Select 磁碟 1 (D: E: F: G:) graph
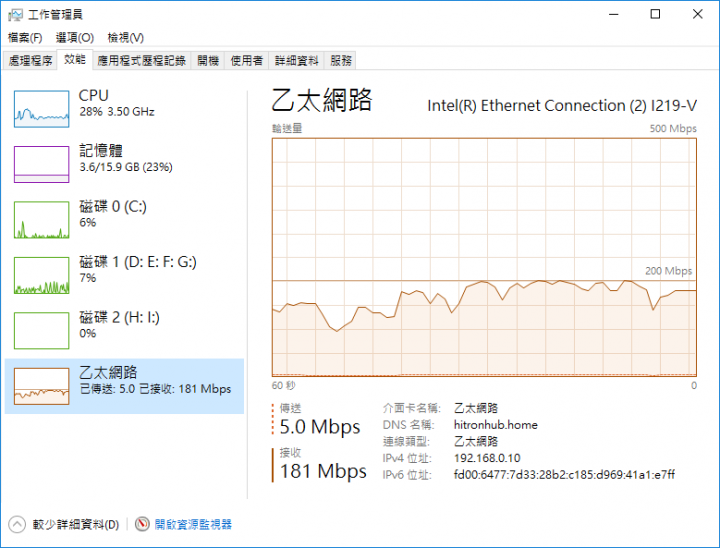The height and width of the screenshot is (548, 720). 41,276
